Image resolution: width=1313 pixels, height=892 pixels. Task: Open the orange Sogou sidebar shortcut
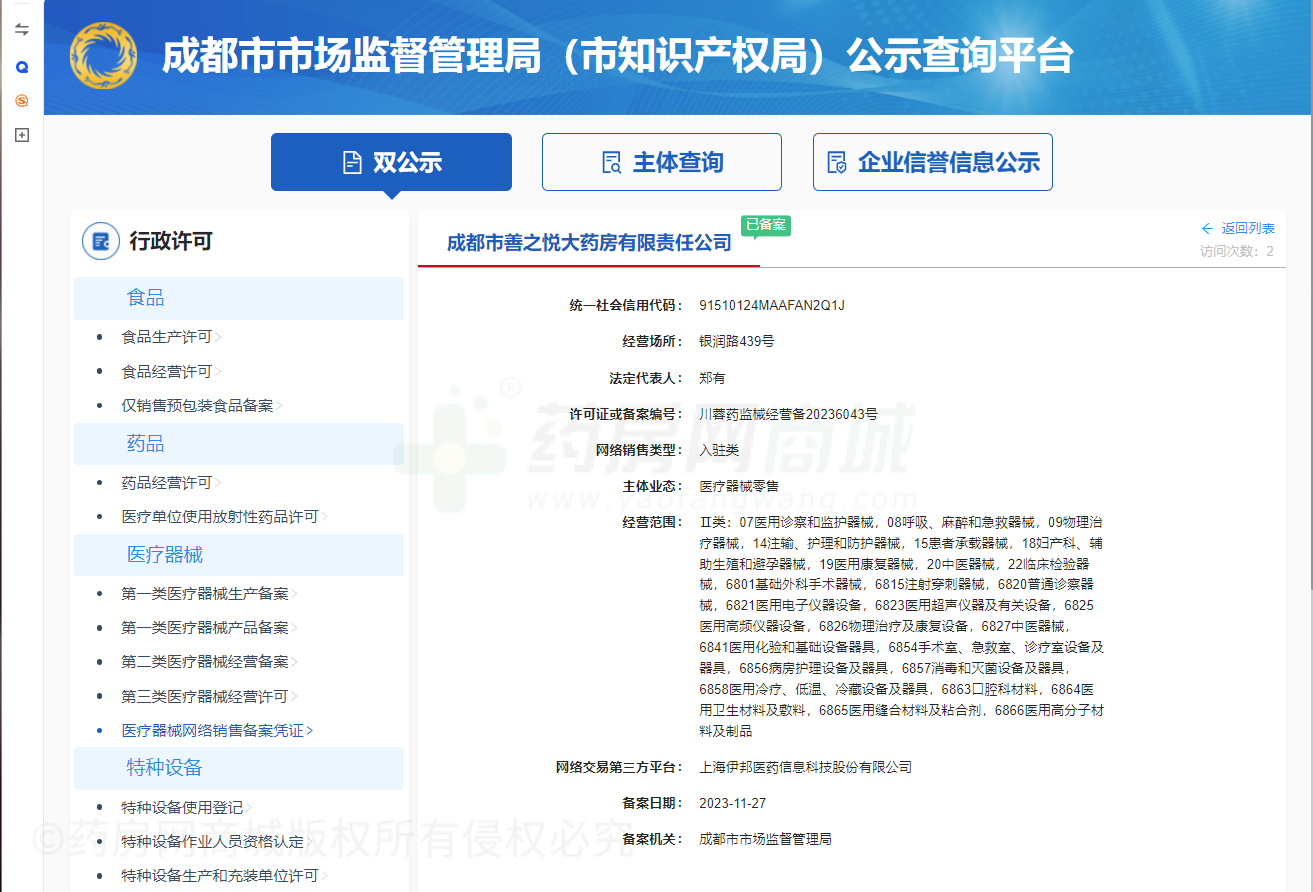pyautogui.click(x=22, y=101)
